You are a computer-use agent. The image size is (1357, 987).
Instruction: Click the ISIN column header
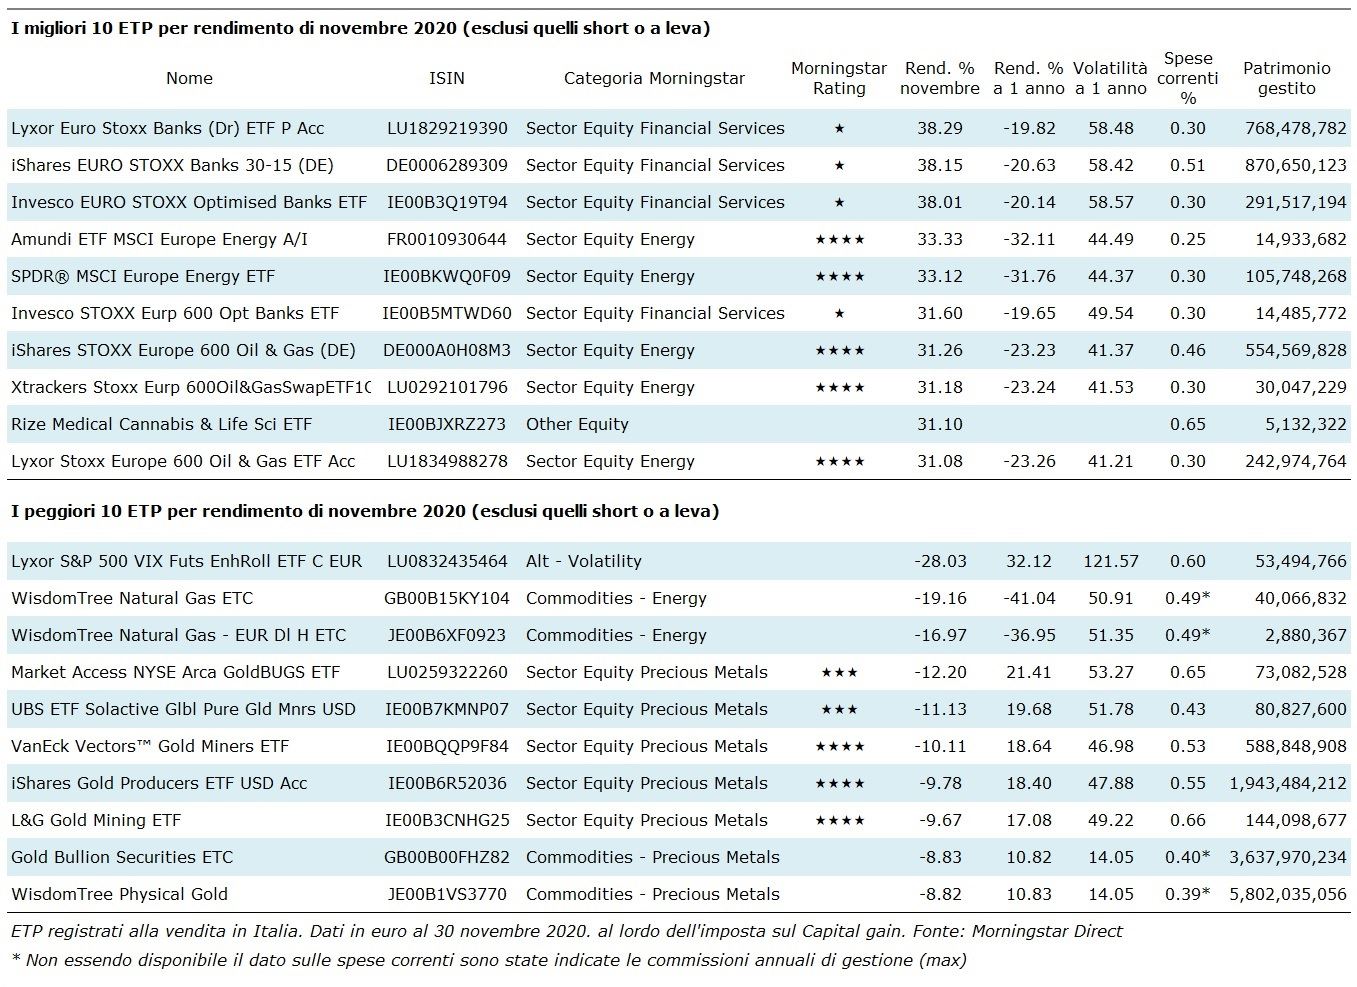pyautogui.click(x=446, y=78)
